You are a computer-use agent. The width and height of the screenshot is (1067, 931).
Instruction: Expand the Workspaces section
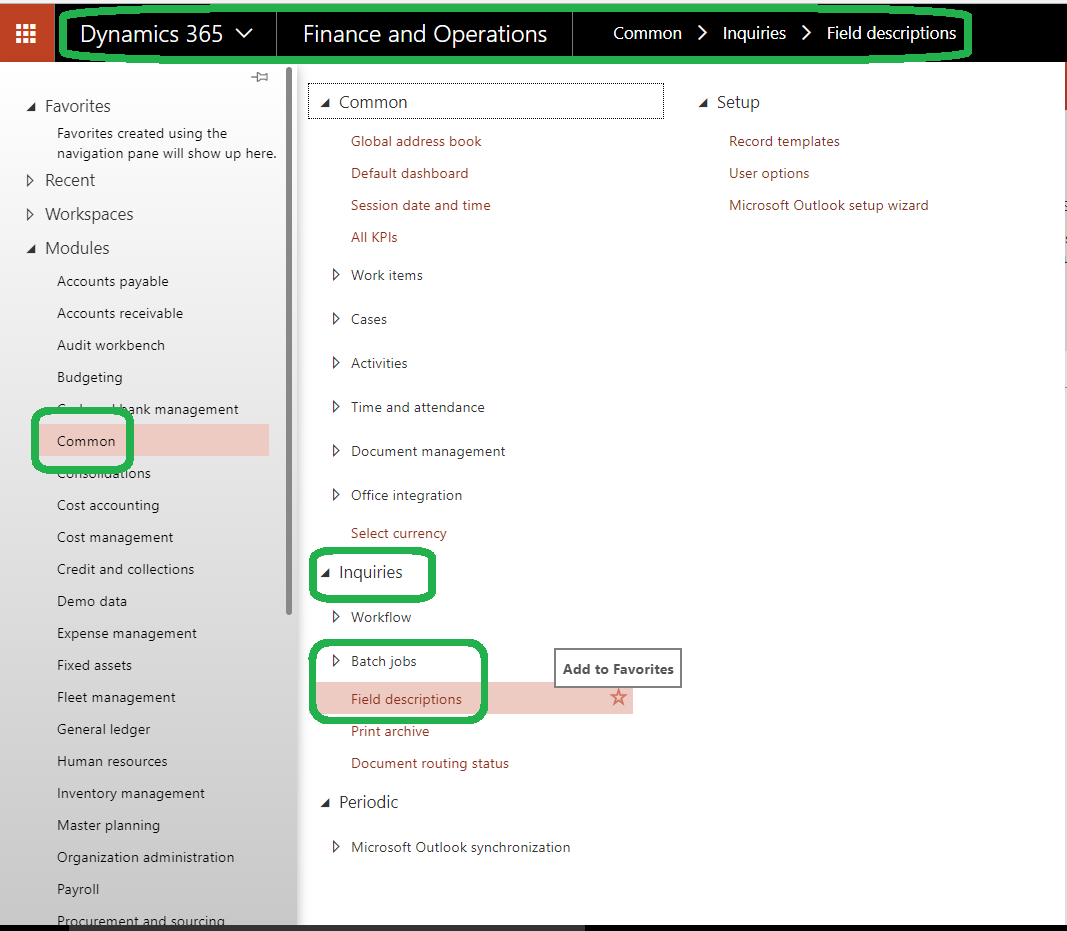pos(30,214)
